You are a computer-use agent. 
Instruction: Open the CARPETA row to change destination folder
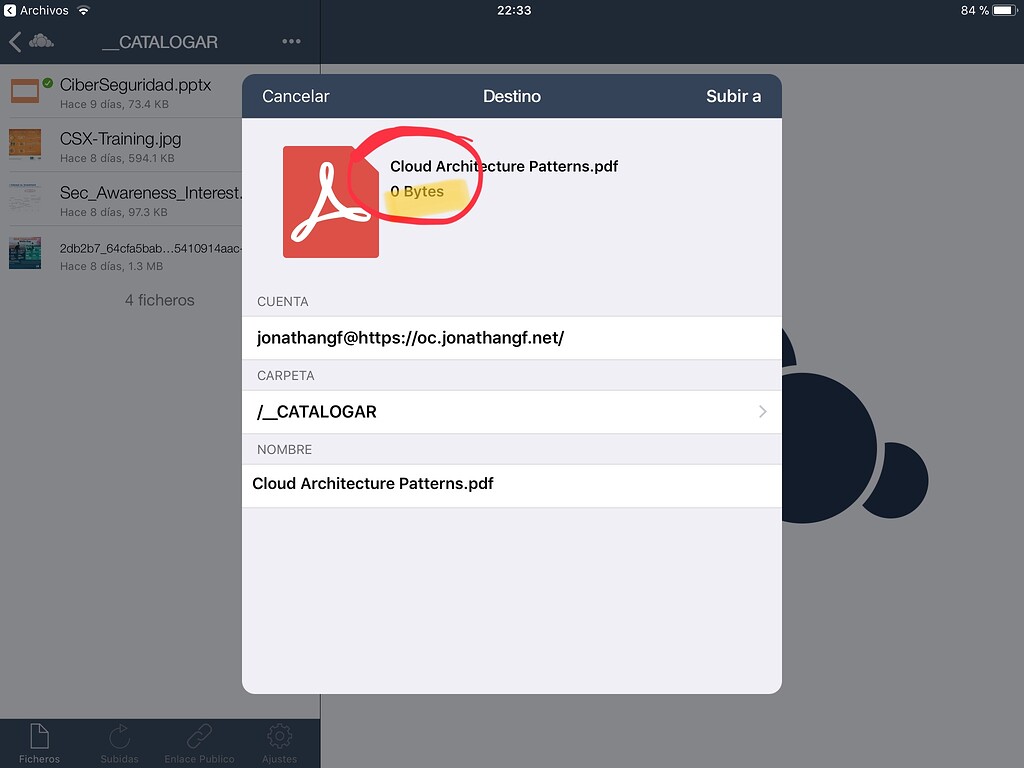click(x=512, y=411)
